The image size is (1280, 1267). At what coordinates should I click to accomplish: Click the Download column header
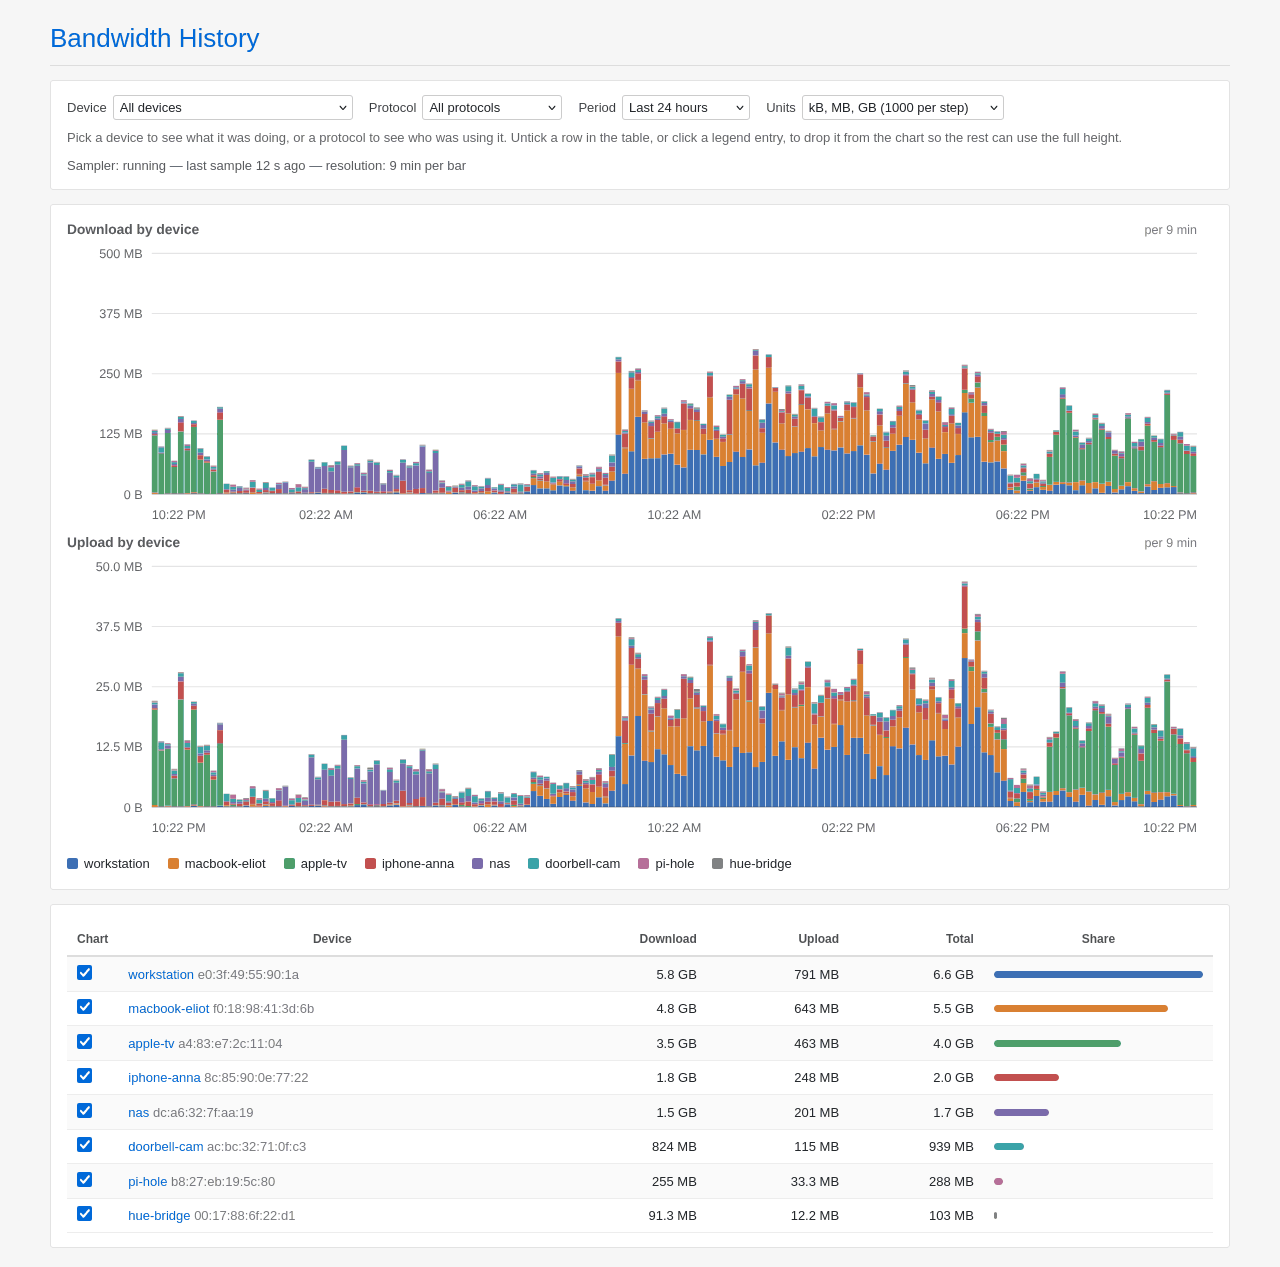coord(668,939)
